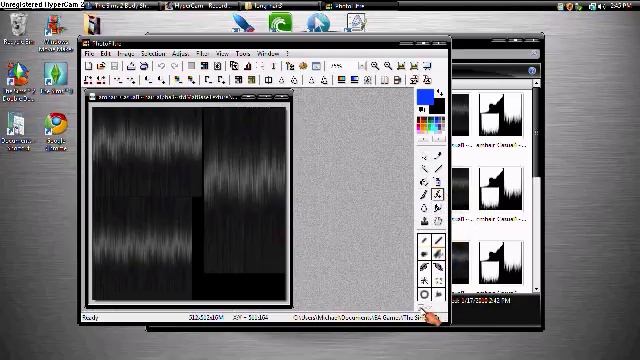Choose a color from the palette grid

click(431, 125)
